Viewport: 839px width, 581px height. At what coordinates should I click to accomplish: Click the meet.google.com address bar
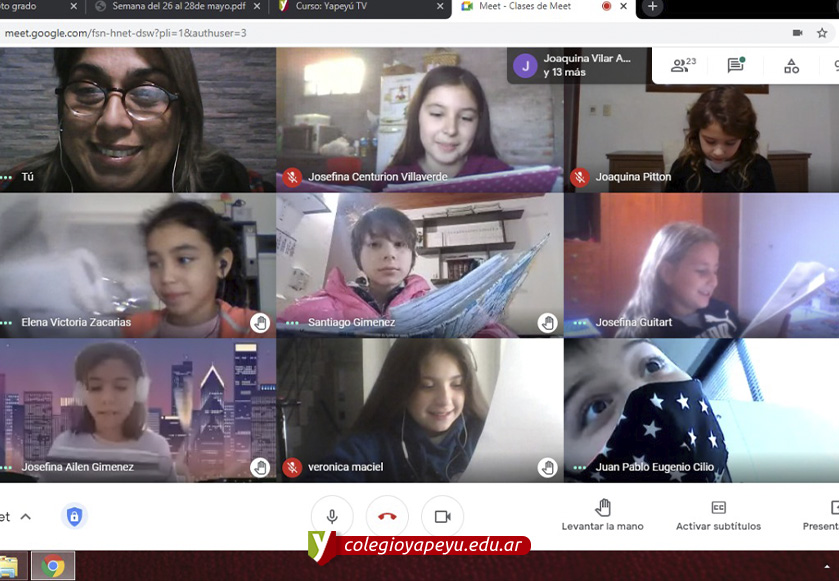(x=300, y=33)
